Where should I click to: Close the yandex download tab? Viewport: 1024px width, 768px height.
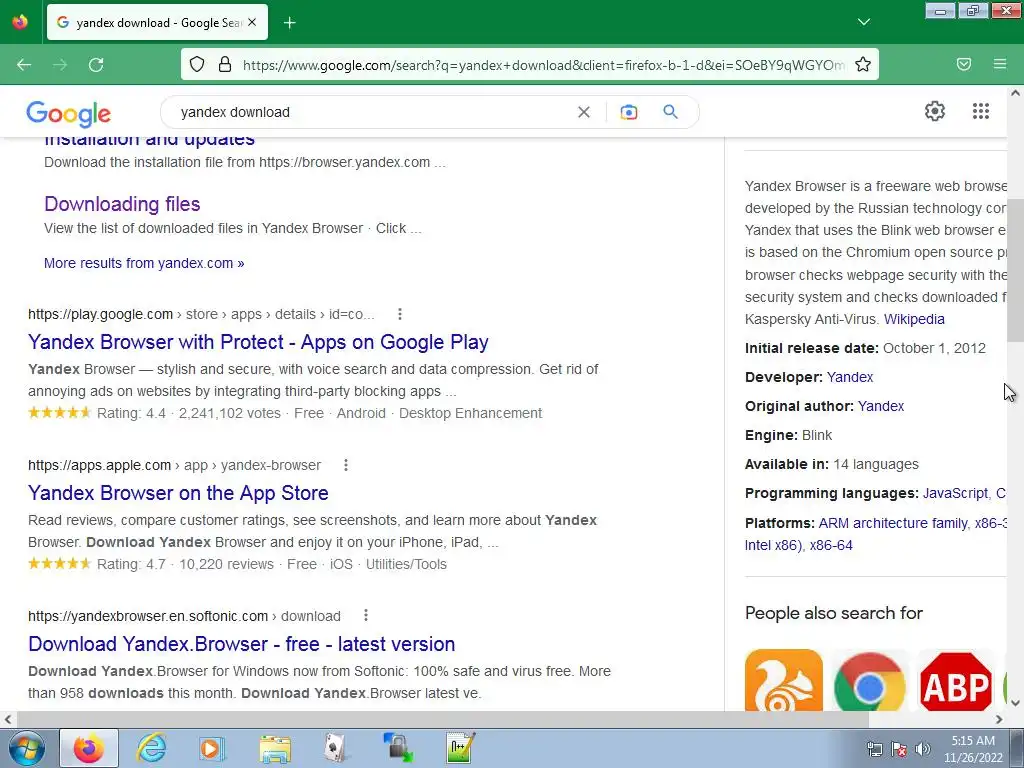[252, 23]
